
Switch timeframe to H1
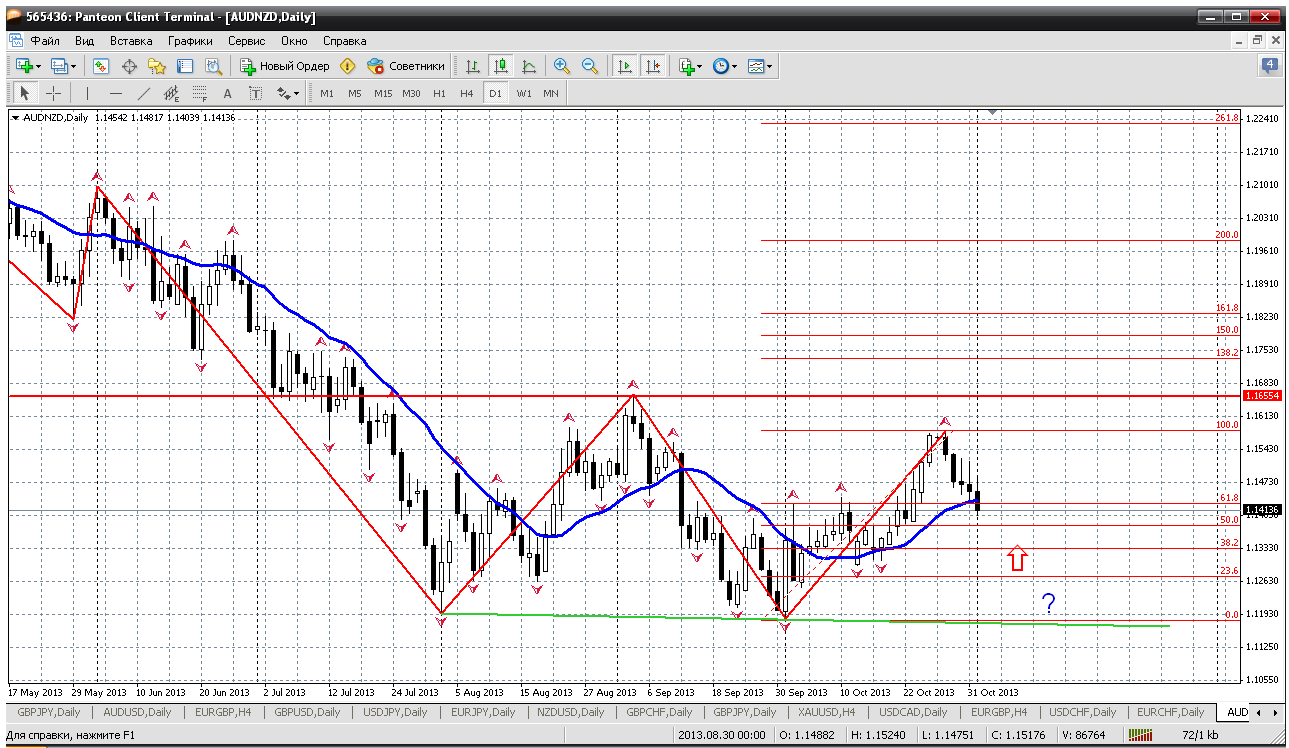tap(440, 93)
